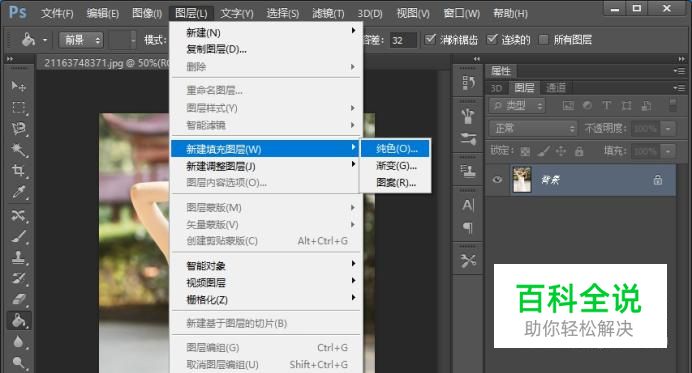Choose 渐变(G)... from fill layer submenu
Viewport: 692px width, 373px height.
coord(396,166)
